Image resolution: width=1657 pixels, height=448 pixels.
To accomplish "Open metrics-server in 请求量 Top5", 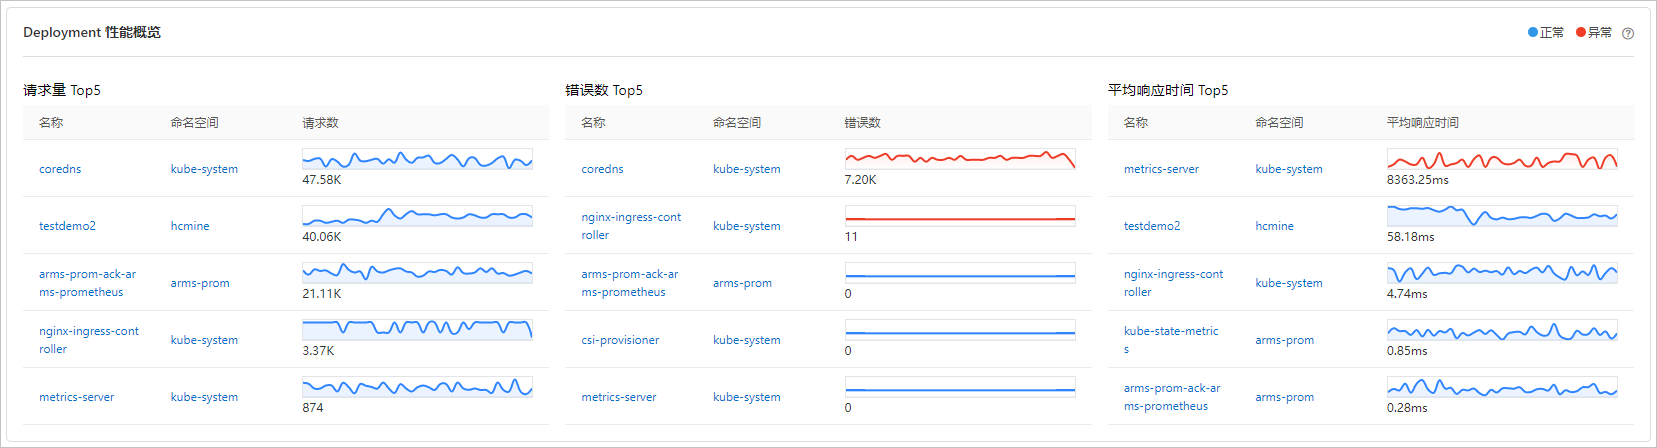I will coord(77,397).
